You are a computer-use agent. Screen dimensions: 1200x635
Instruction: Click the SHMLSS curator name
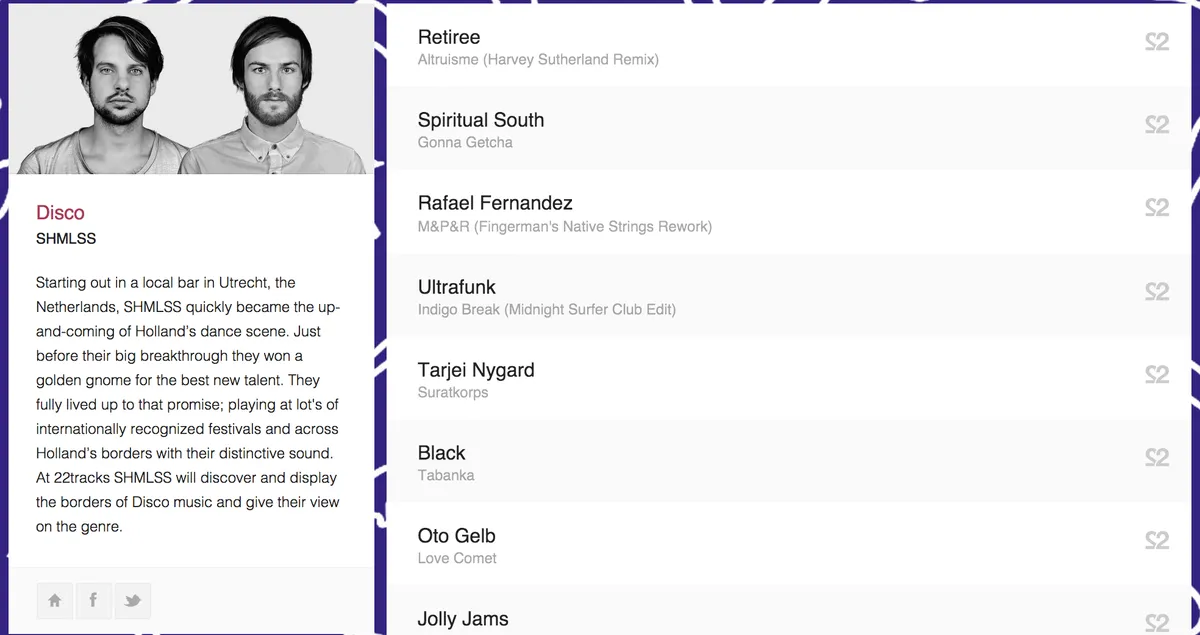(66, 239)
